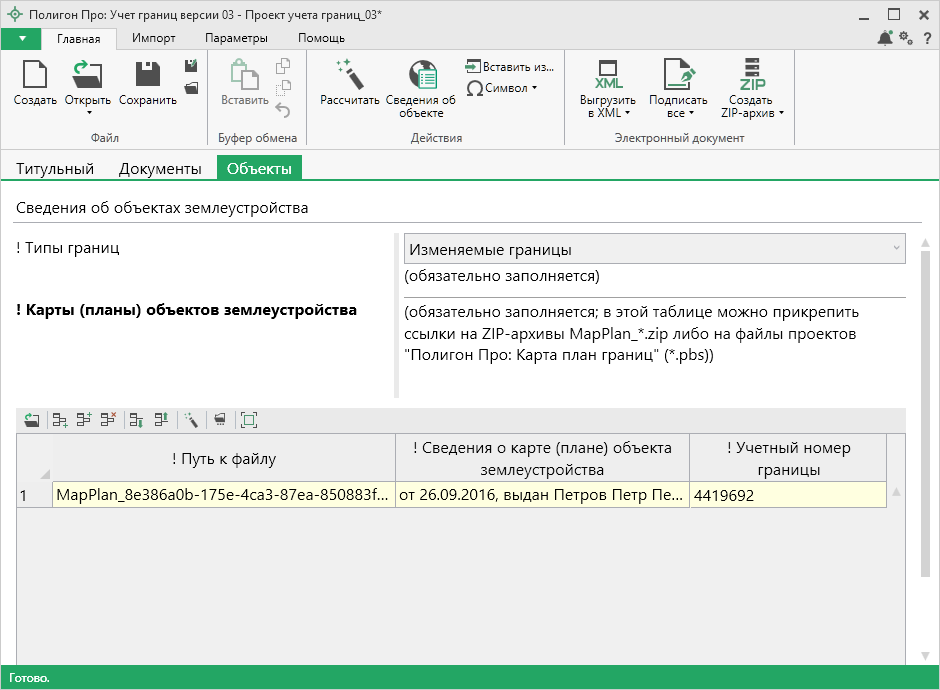
Task: Expand Выгрузить в XML dropdown
Action: tap(627, 113)
